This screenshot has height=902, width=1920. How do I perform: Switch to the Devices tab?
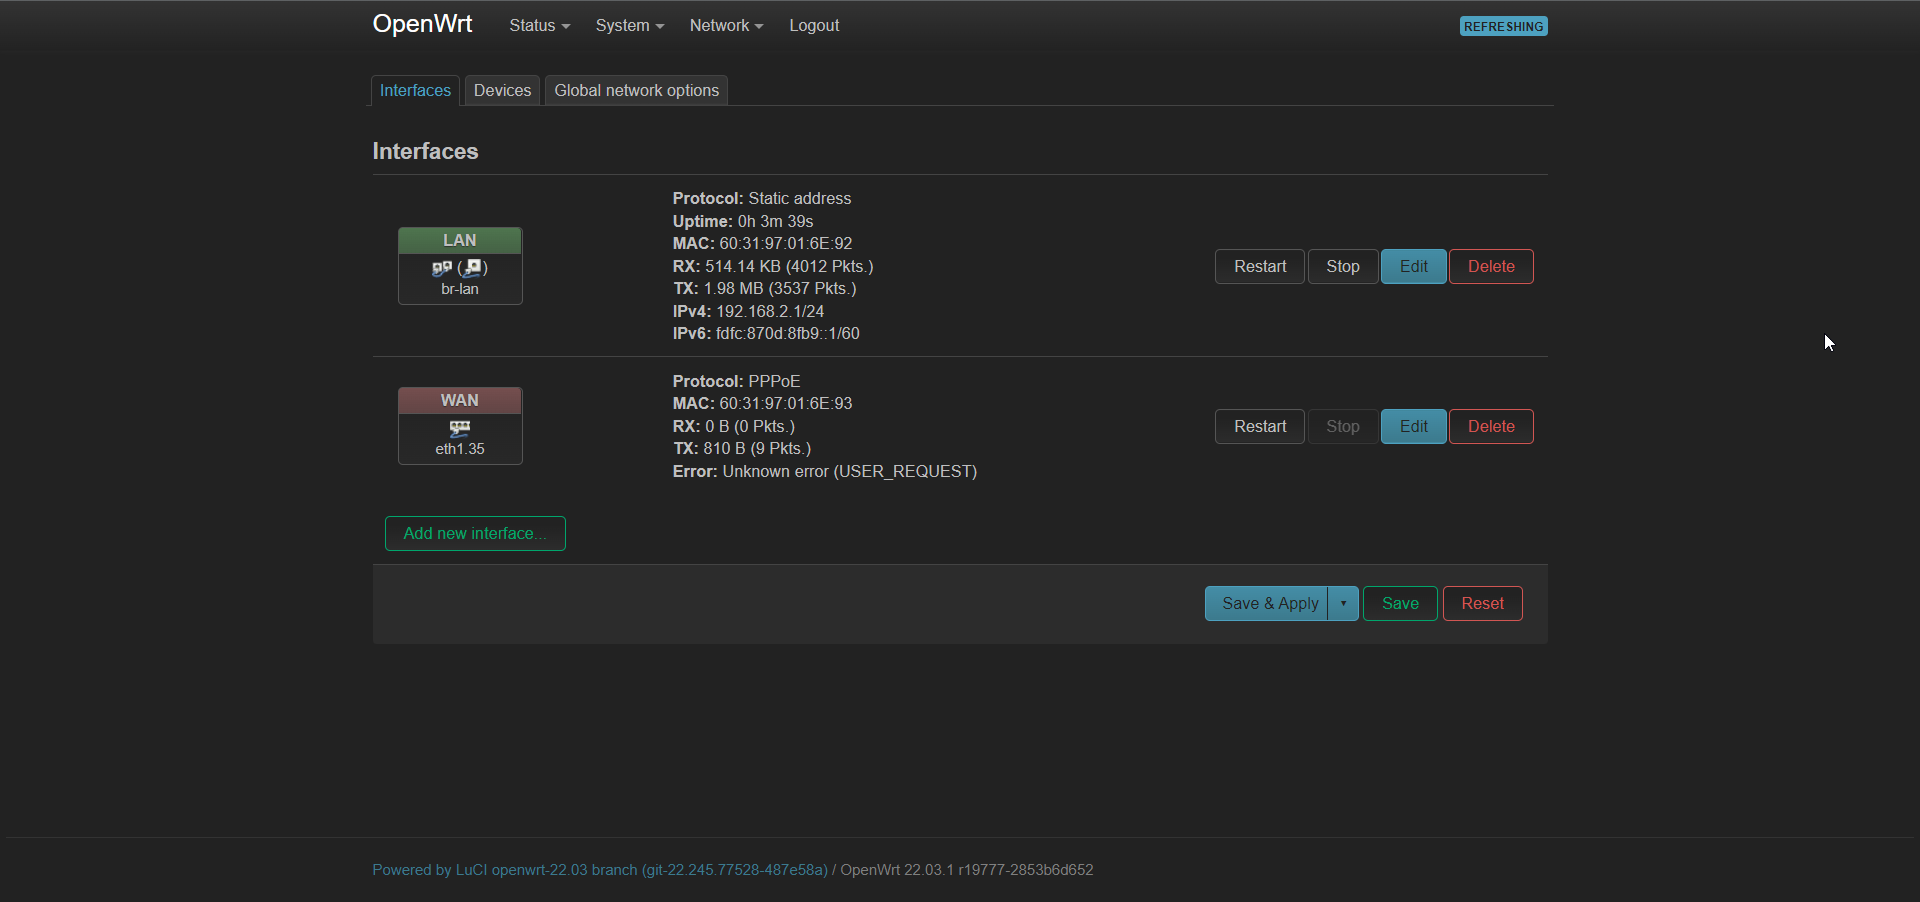pyautogui.click(x=502, y=90)
